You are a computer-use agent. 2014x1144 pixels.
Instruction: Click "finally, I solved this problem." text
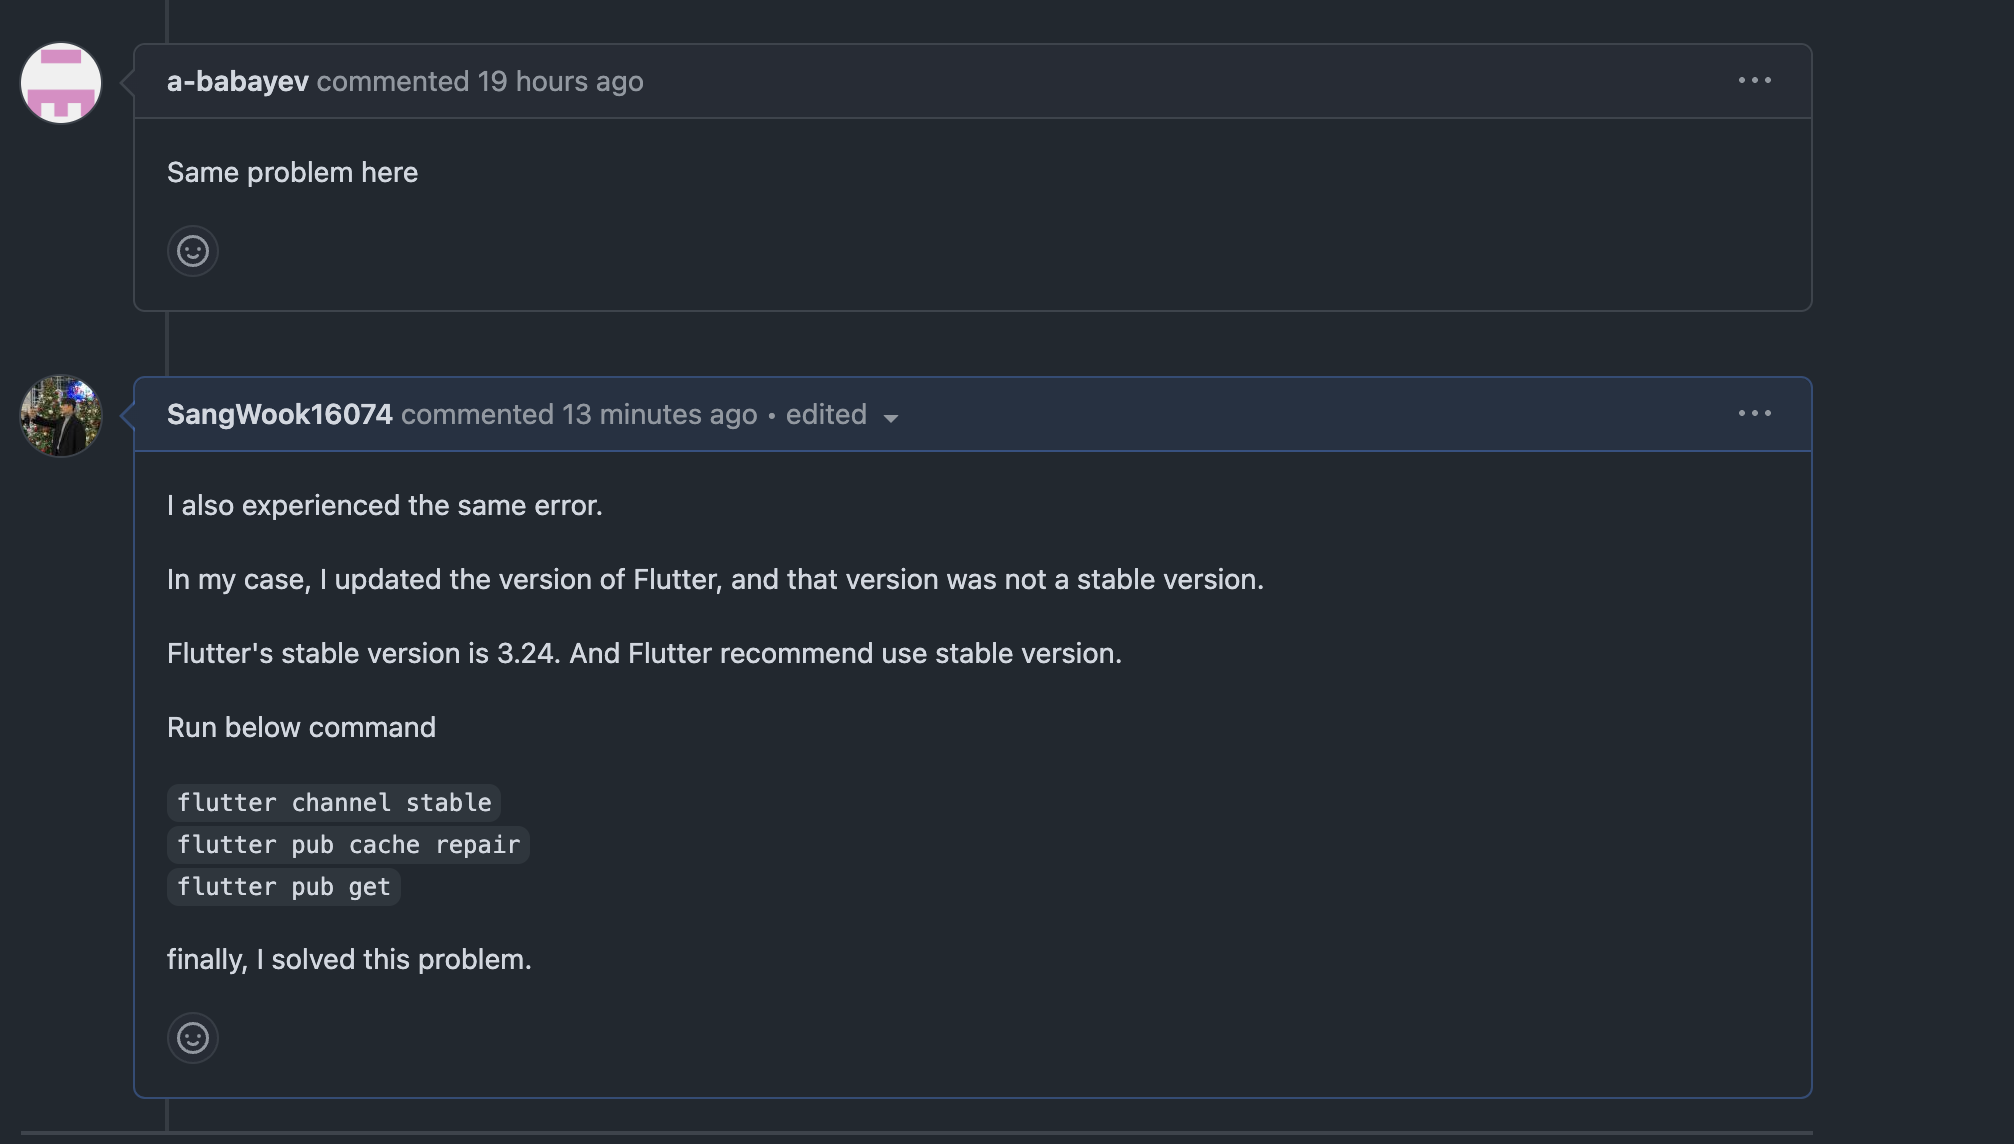[x=349, y=959]
